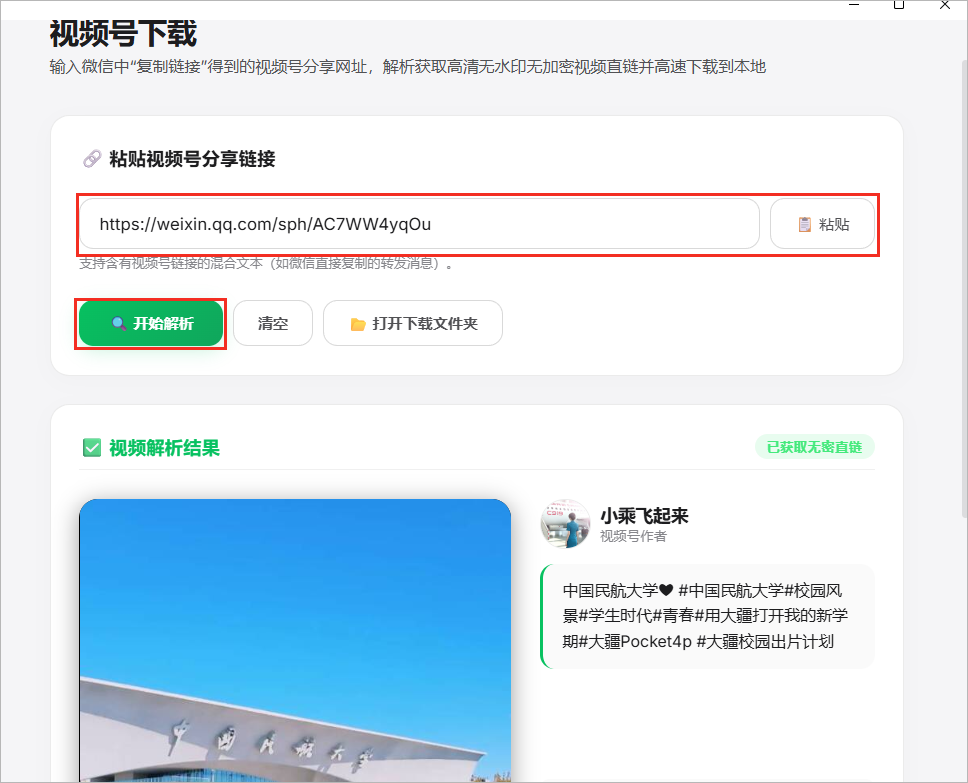Click the link chain icon beside 粘贴视频号分享链接
968x783 pixels.
[92, 159]
